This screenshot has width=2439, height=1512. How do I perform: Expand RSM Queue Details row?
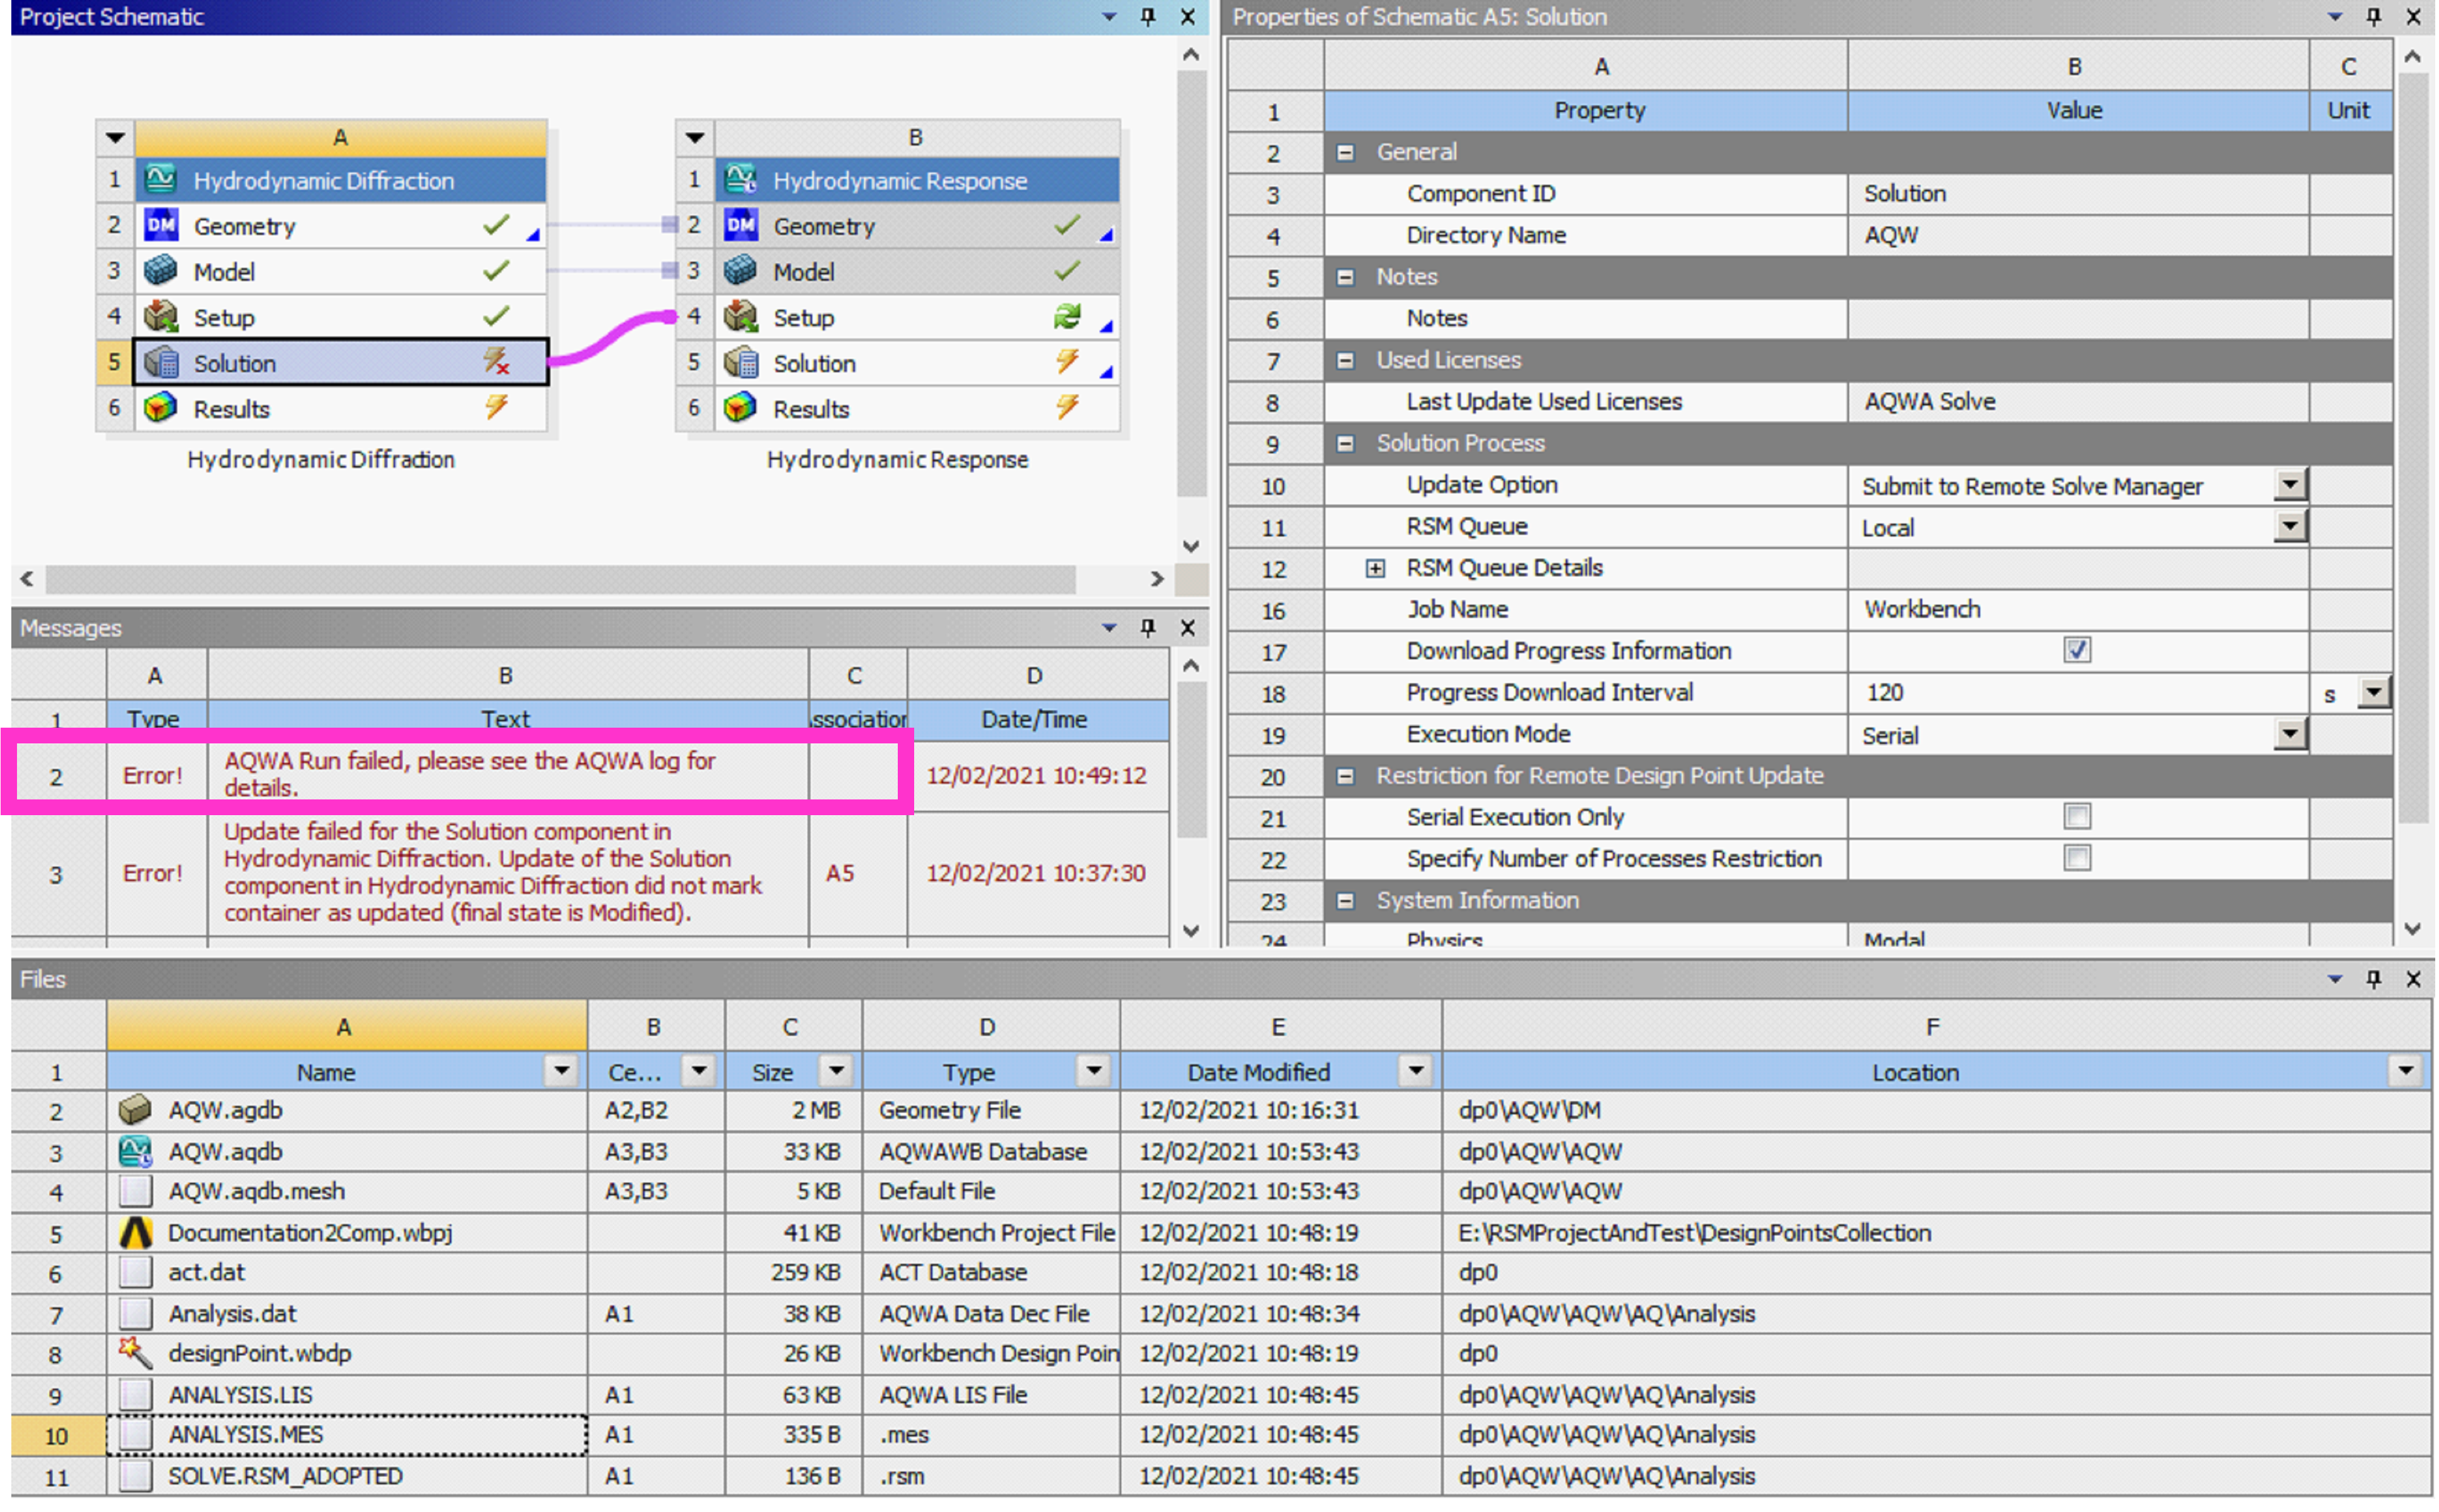(x=1376, y=568)
